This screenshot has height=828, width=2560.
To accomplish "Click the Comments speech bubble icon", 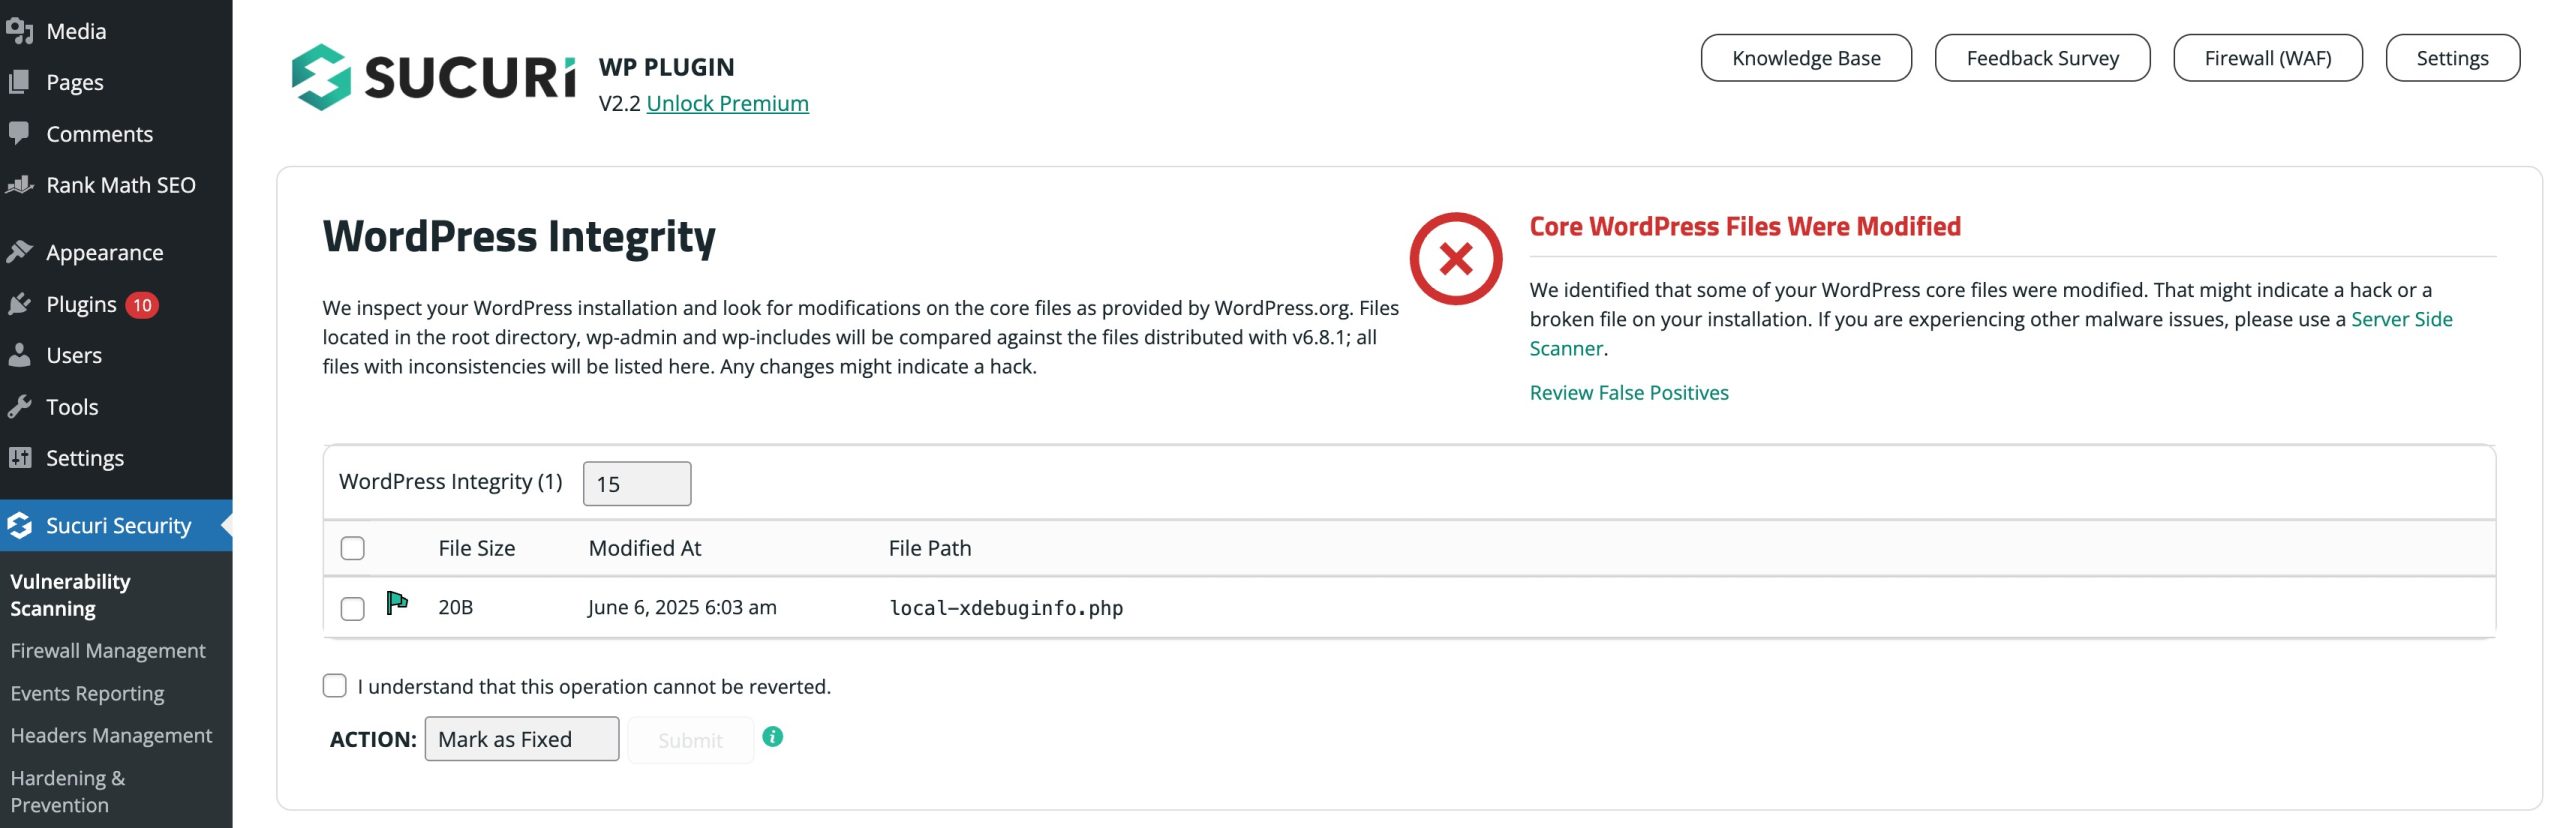I will (x=19, y=133).
